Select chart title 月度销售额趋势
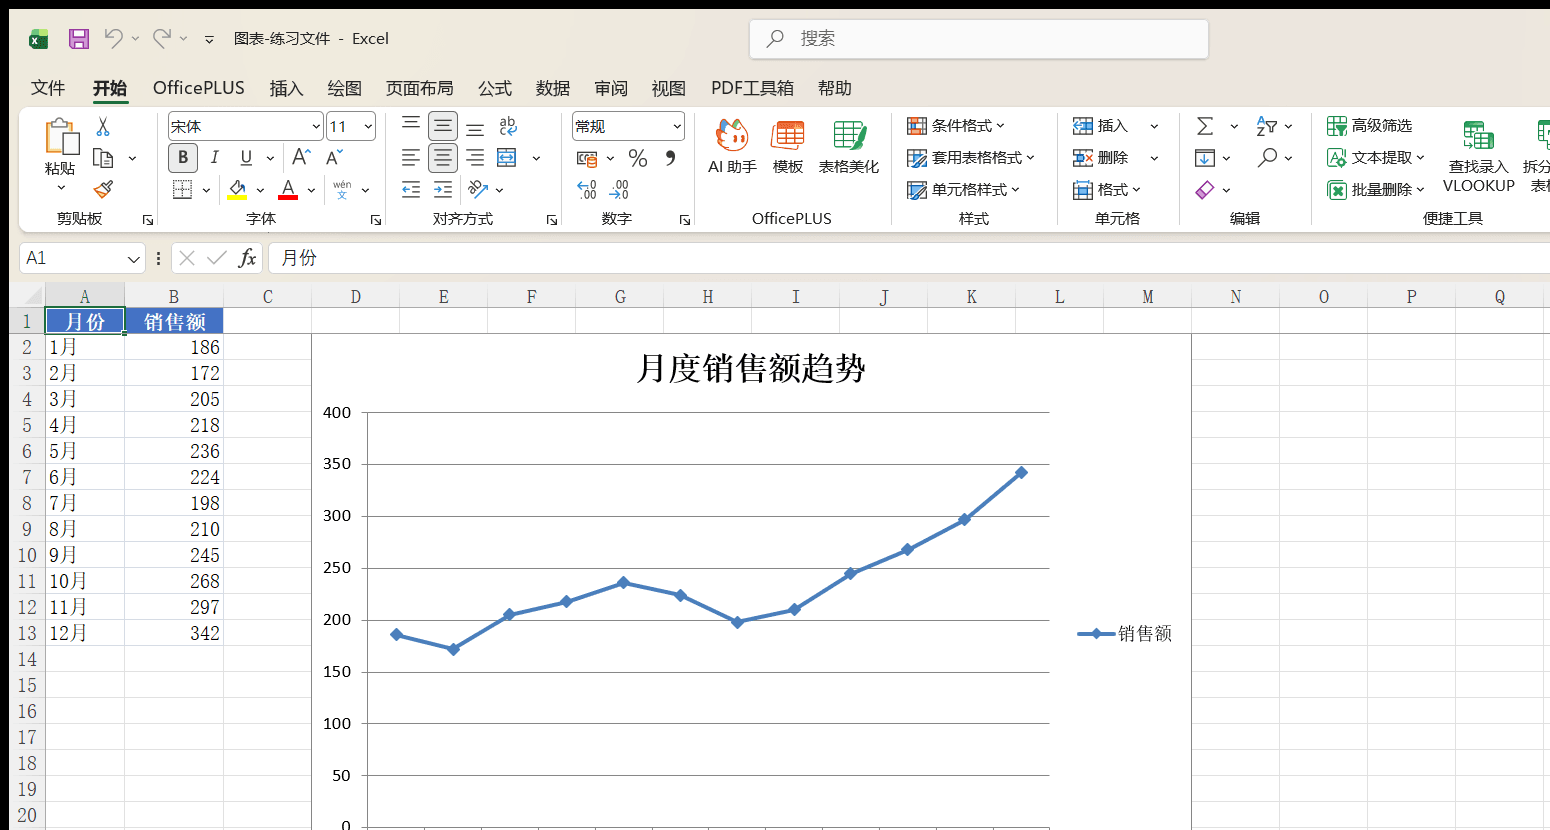The image size is (1550, 830). coord(751,368)
